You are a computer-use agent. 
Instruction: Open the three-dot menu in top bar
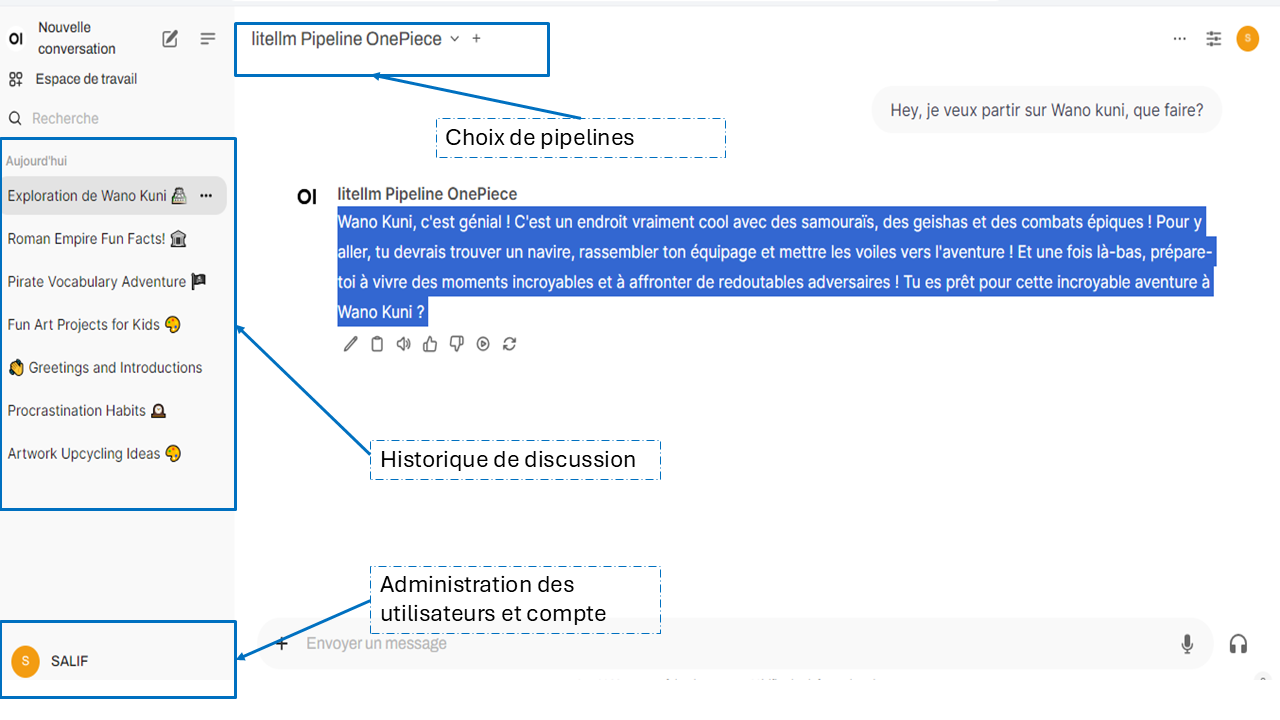click(x=1180, y=39)
